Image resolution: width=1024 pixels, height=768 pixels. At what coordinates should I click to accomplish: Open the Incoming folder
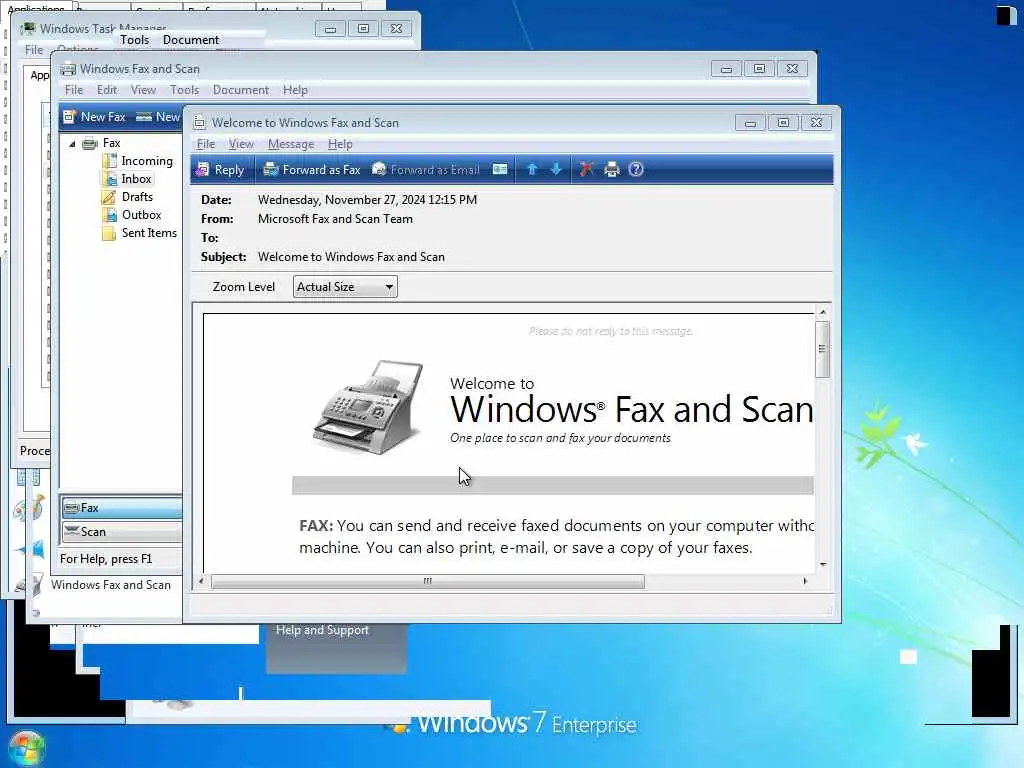[x=147, y=161]
